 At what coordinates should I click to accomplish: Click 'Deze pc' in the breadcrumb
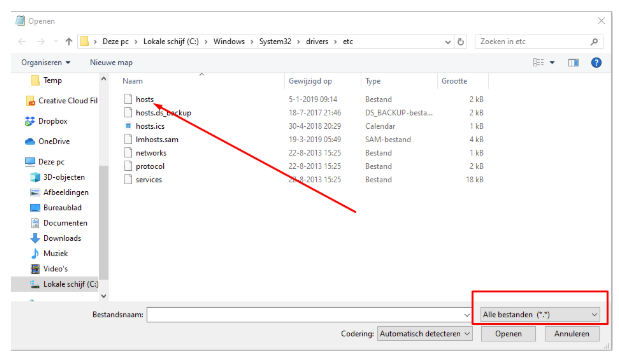coord(115,41)
